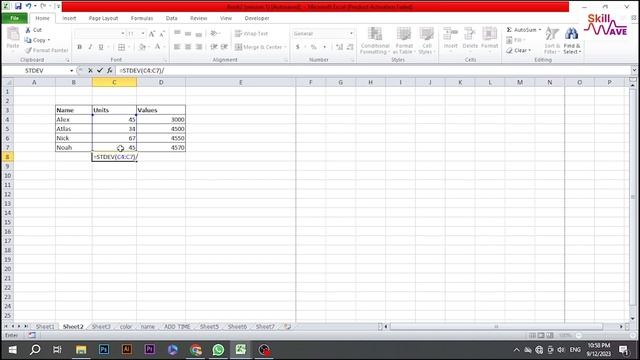Open WhatsApp from the taskbar
Image resolution: width=640 pixels, height=360 pixels.
click(x=218, y=350)
